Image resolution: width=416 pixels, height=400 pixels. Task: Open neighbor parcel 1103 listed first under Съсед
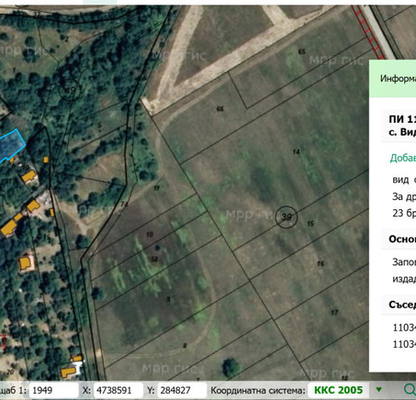pos(404,327)
